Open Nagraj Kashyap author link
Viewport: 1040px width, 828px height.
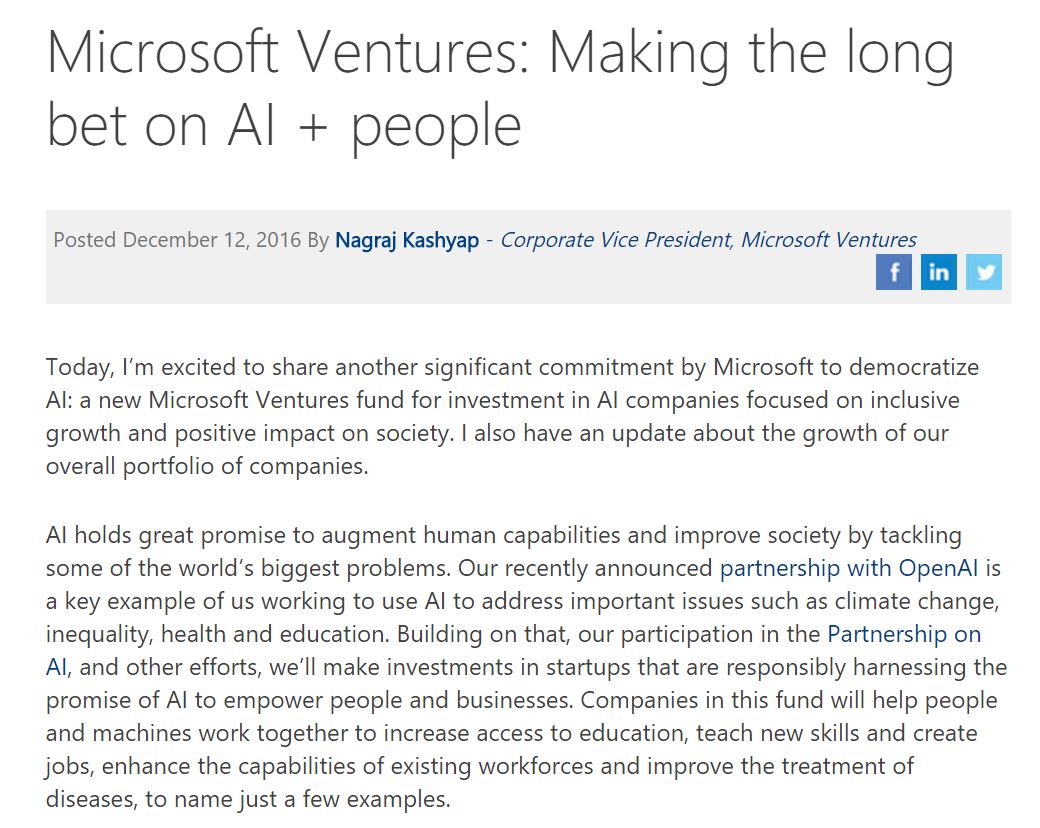pyautogui.click(x=407, y=240)
